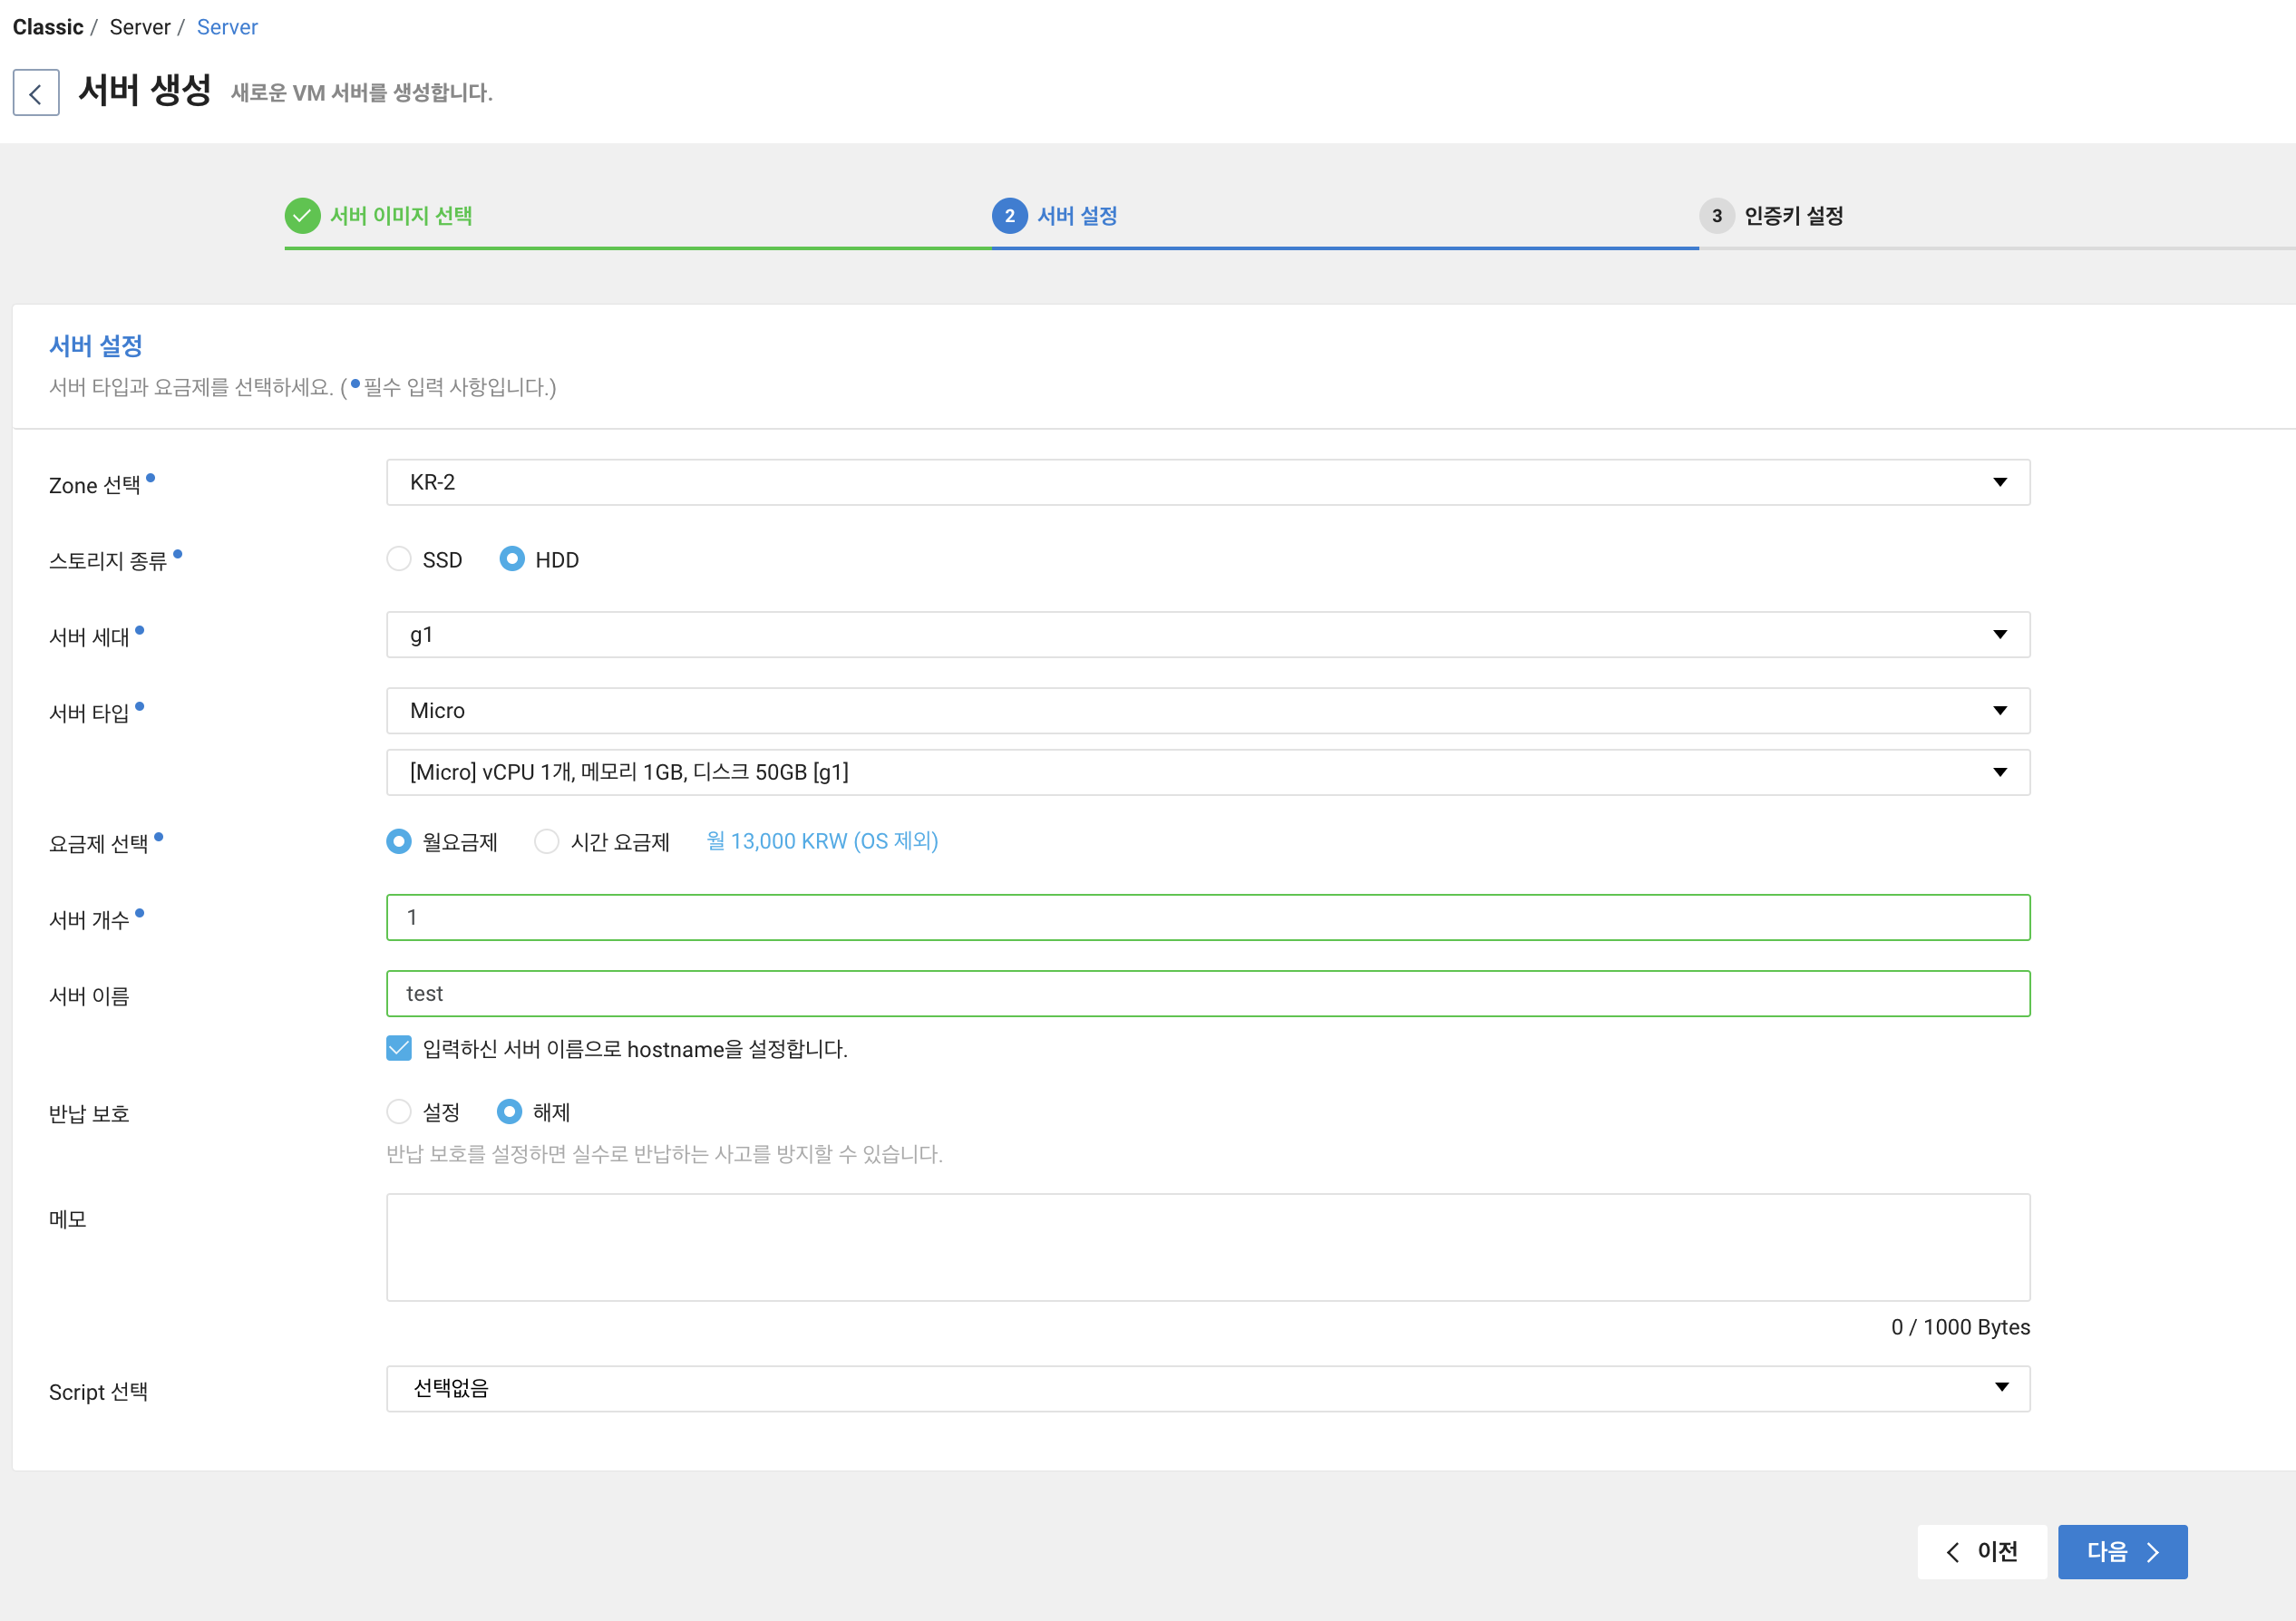The width and height of the screenshot is (2296, 1621).
Task: Open the 서버 타입 Micro dropdown
Action: point(1207,711)
